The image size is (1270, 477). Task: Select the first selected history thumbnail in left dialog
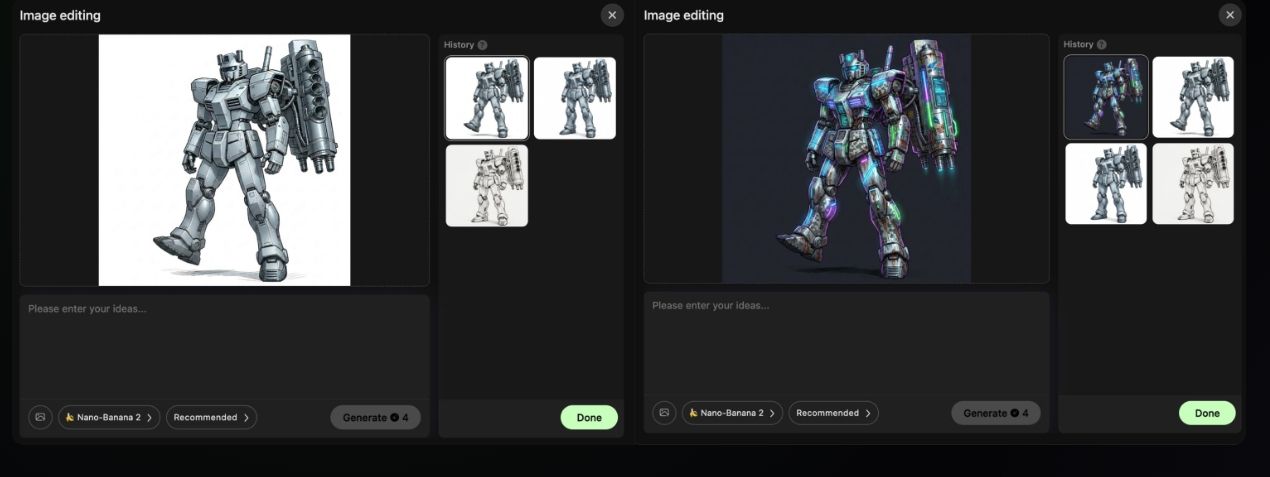click(487, 98)
